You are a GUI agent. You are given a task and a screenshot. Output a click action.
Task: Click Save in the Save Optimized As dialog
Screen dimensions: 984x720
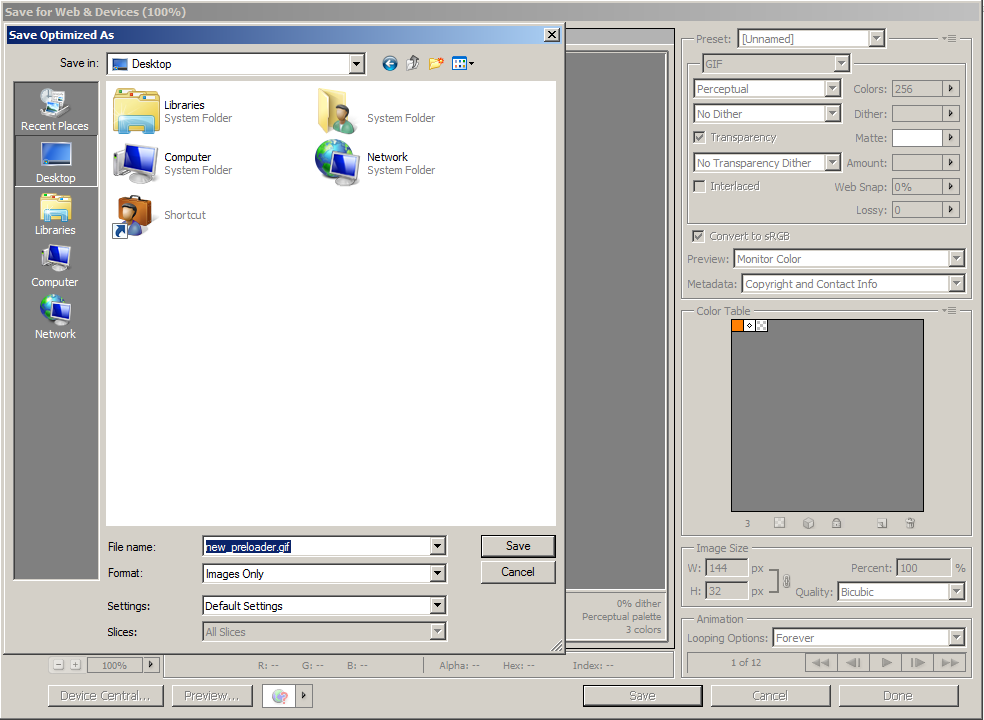(518, 546)
